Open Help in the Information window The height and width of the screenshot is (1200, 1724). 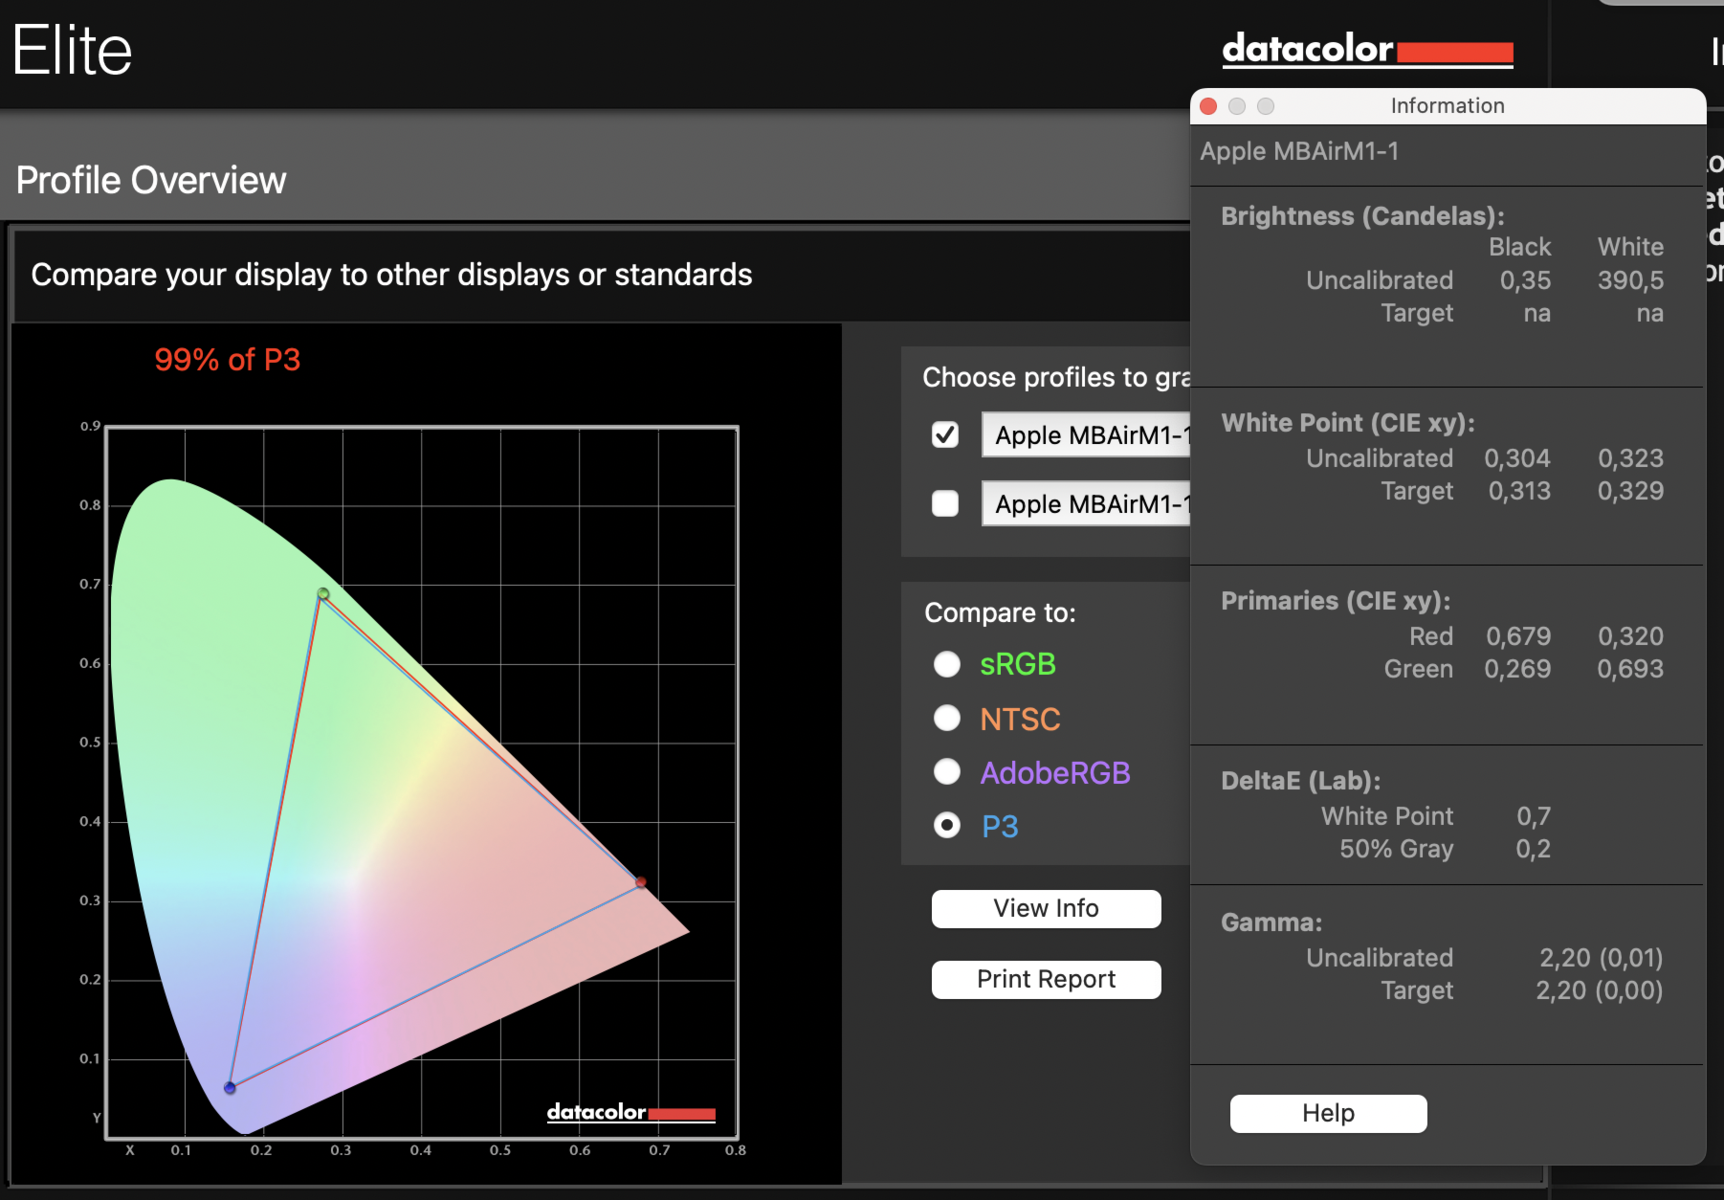click(x=1328, y=1113)
